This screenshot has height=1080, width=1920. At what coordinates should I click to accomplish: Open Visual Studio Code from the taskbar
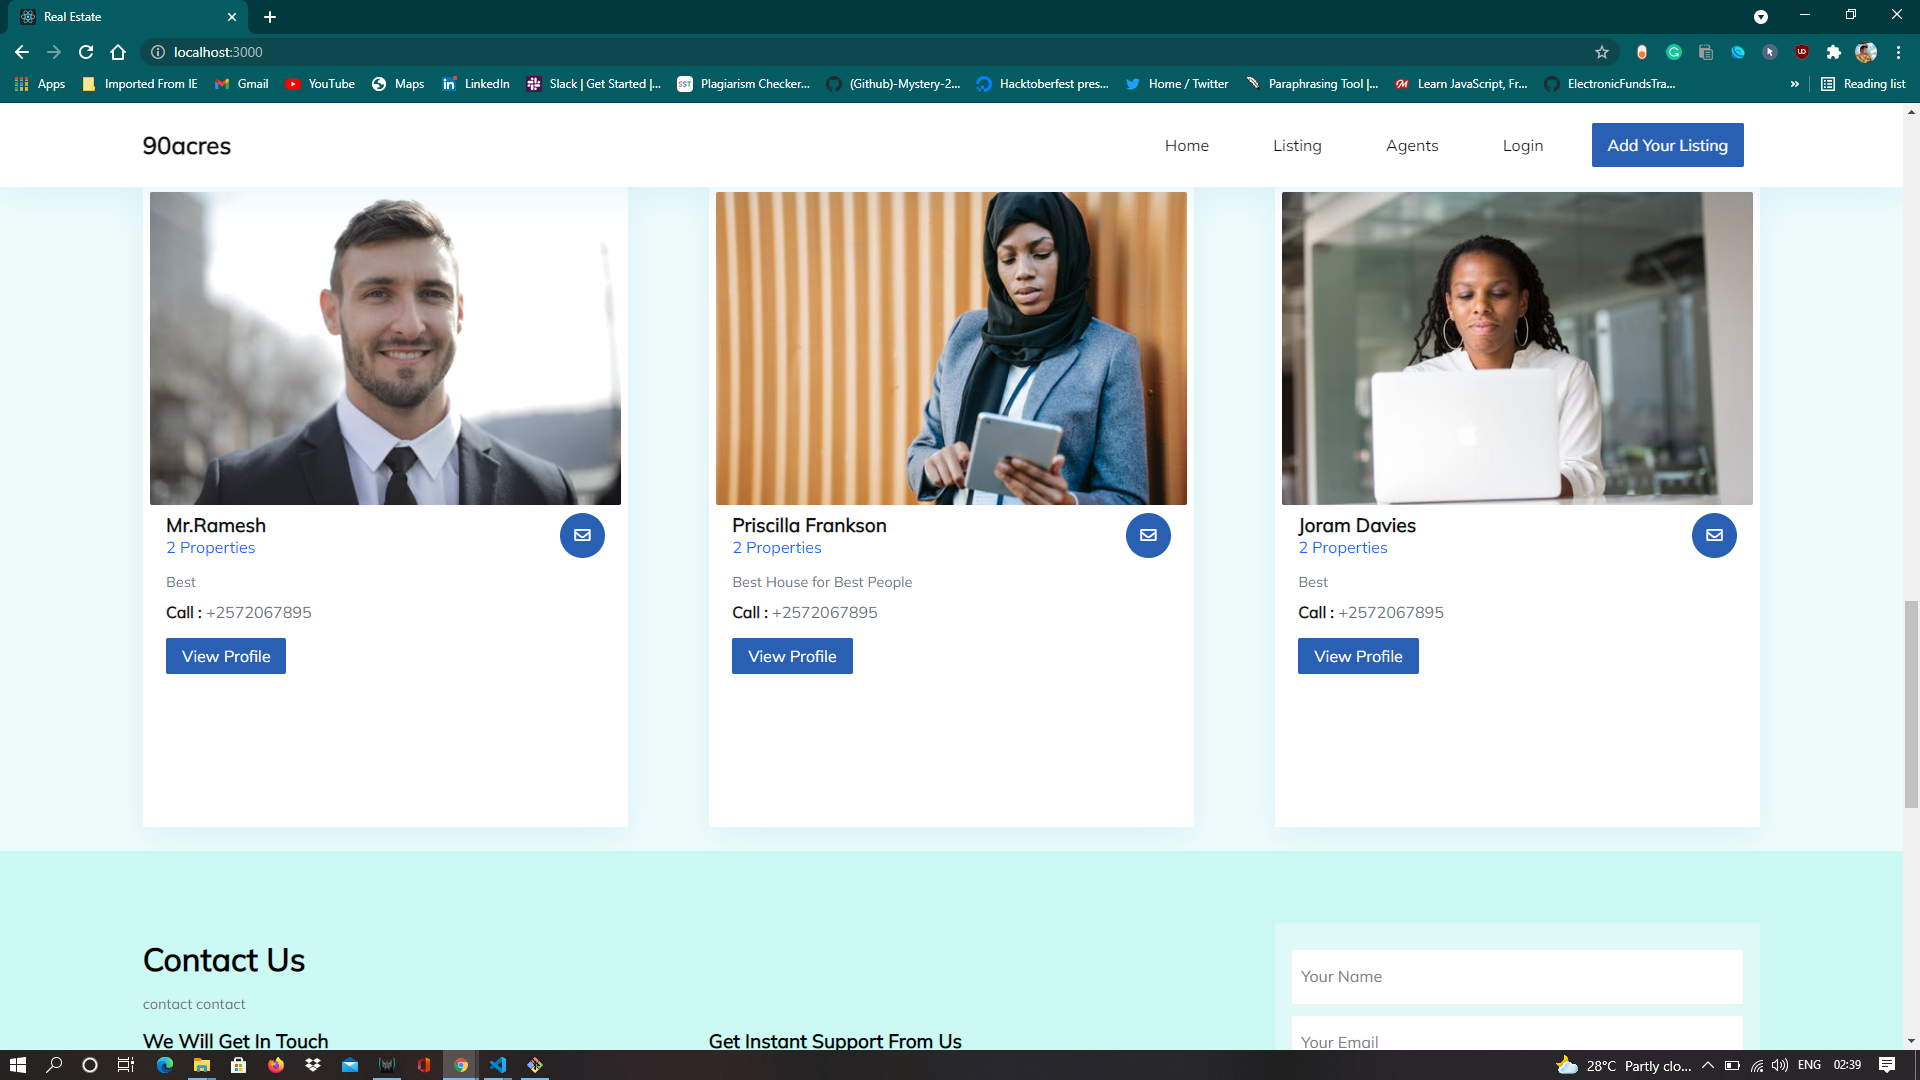498,1065
